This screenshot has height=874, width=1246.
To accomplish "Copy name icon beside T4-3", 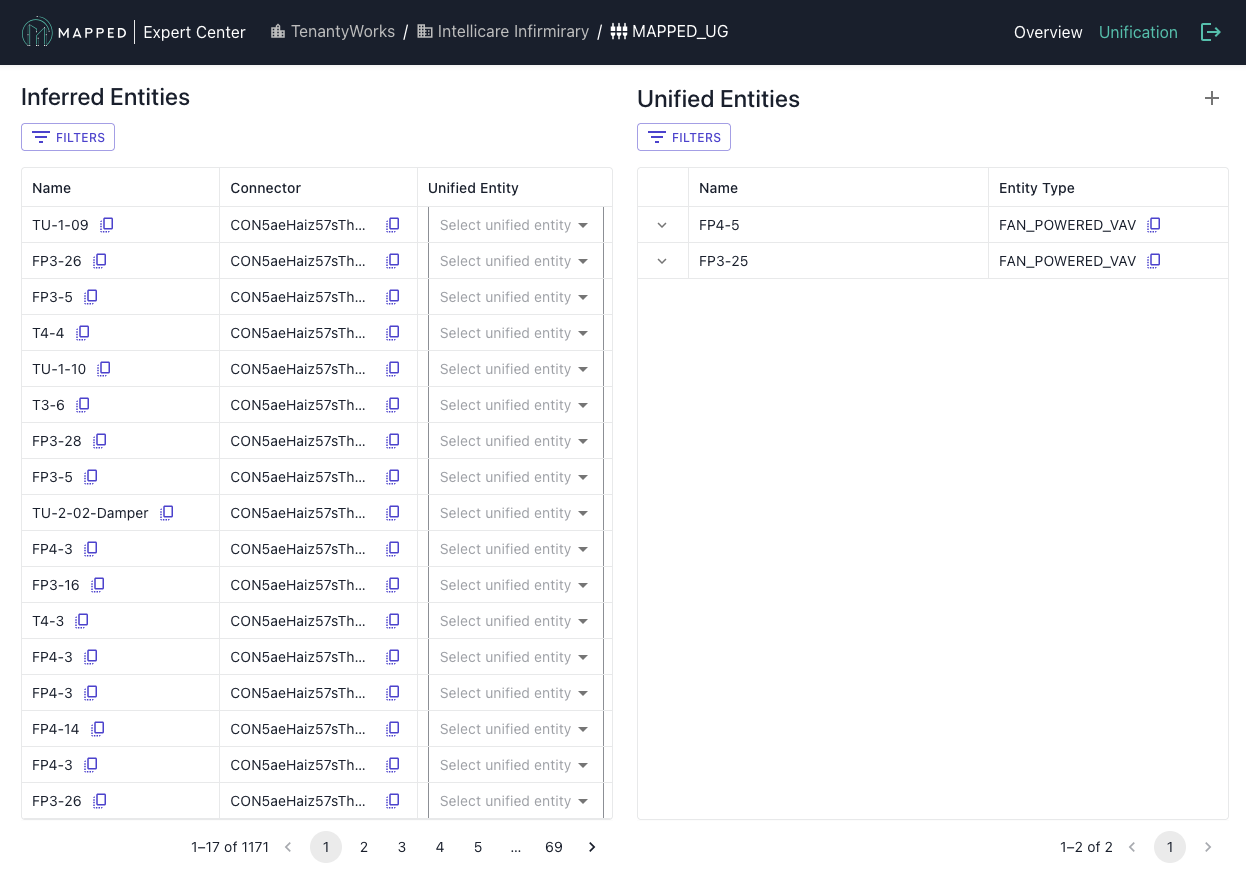I will (x=82, y=621).
